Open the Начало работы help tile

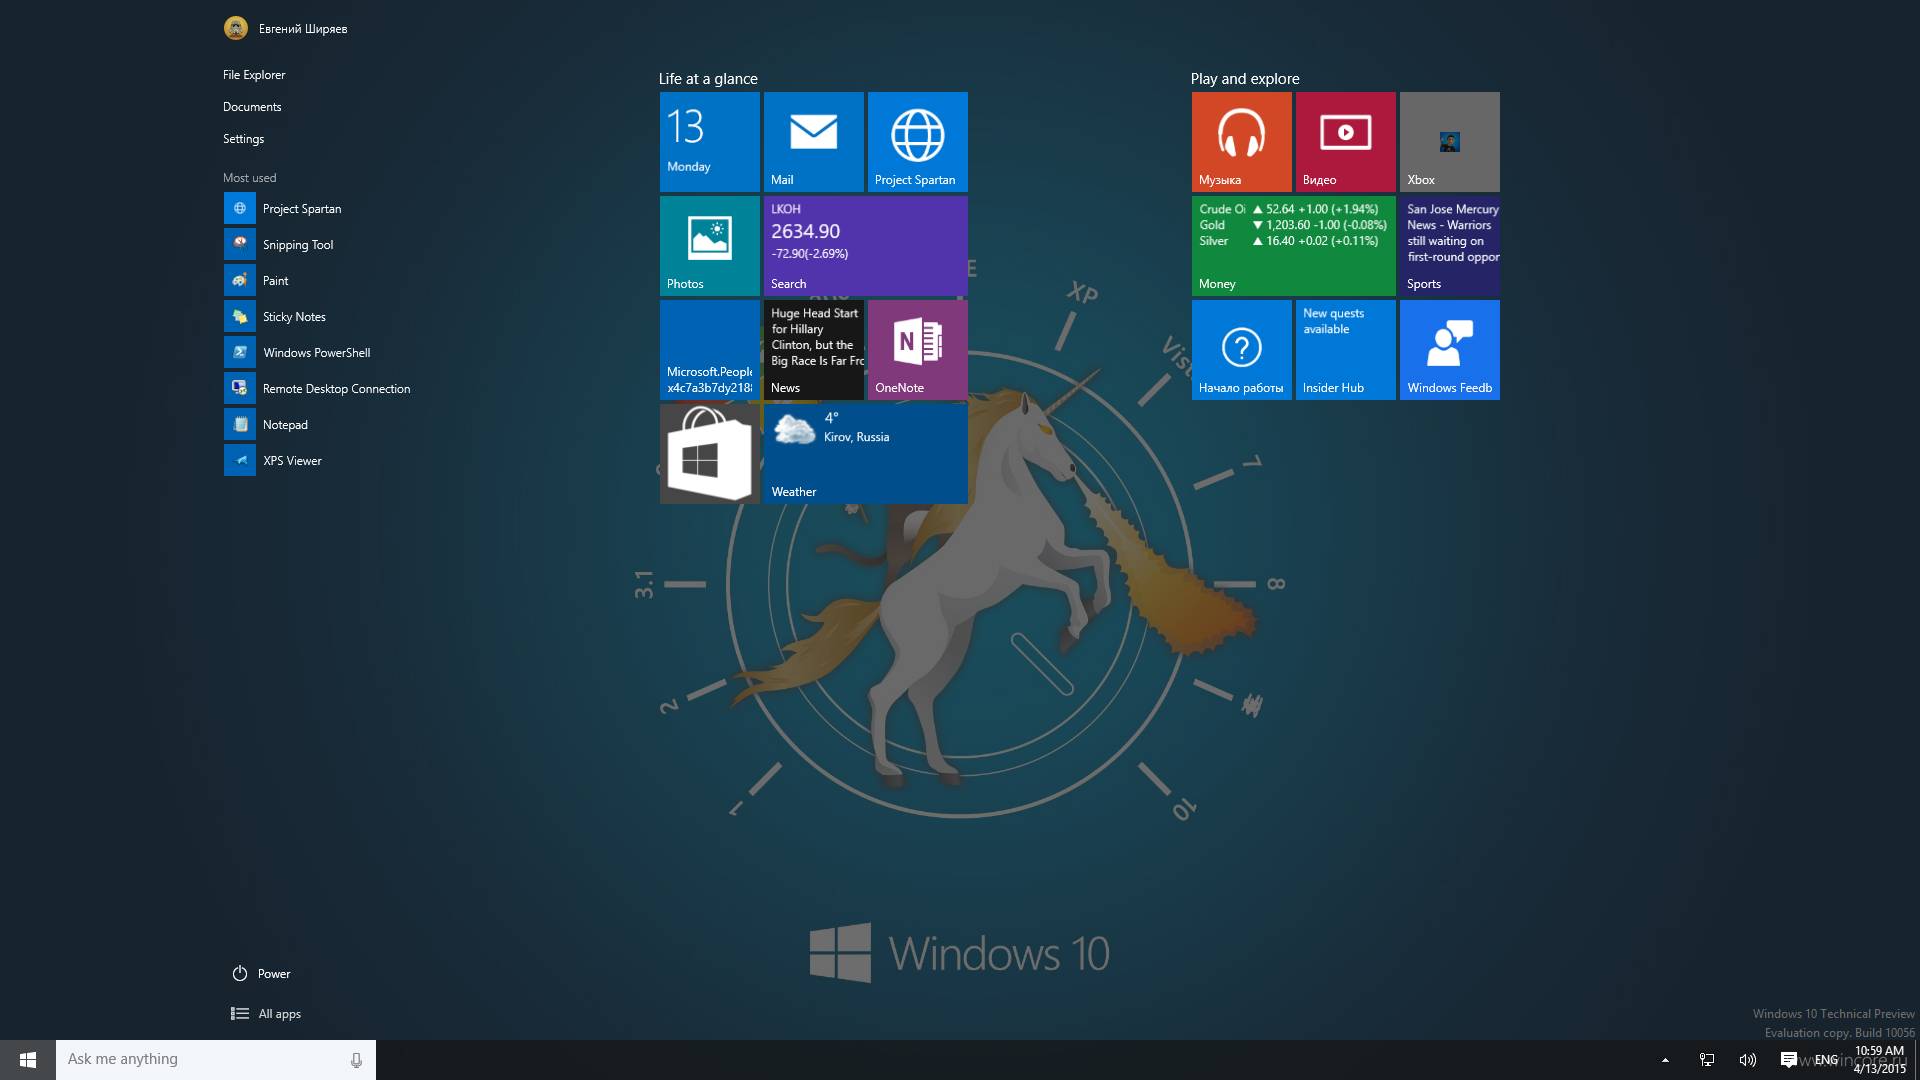tap(1241, 349)
